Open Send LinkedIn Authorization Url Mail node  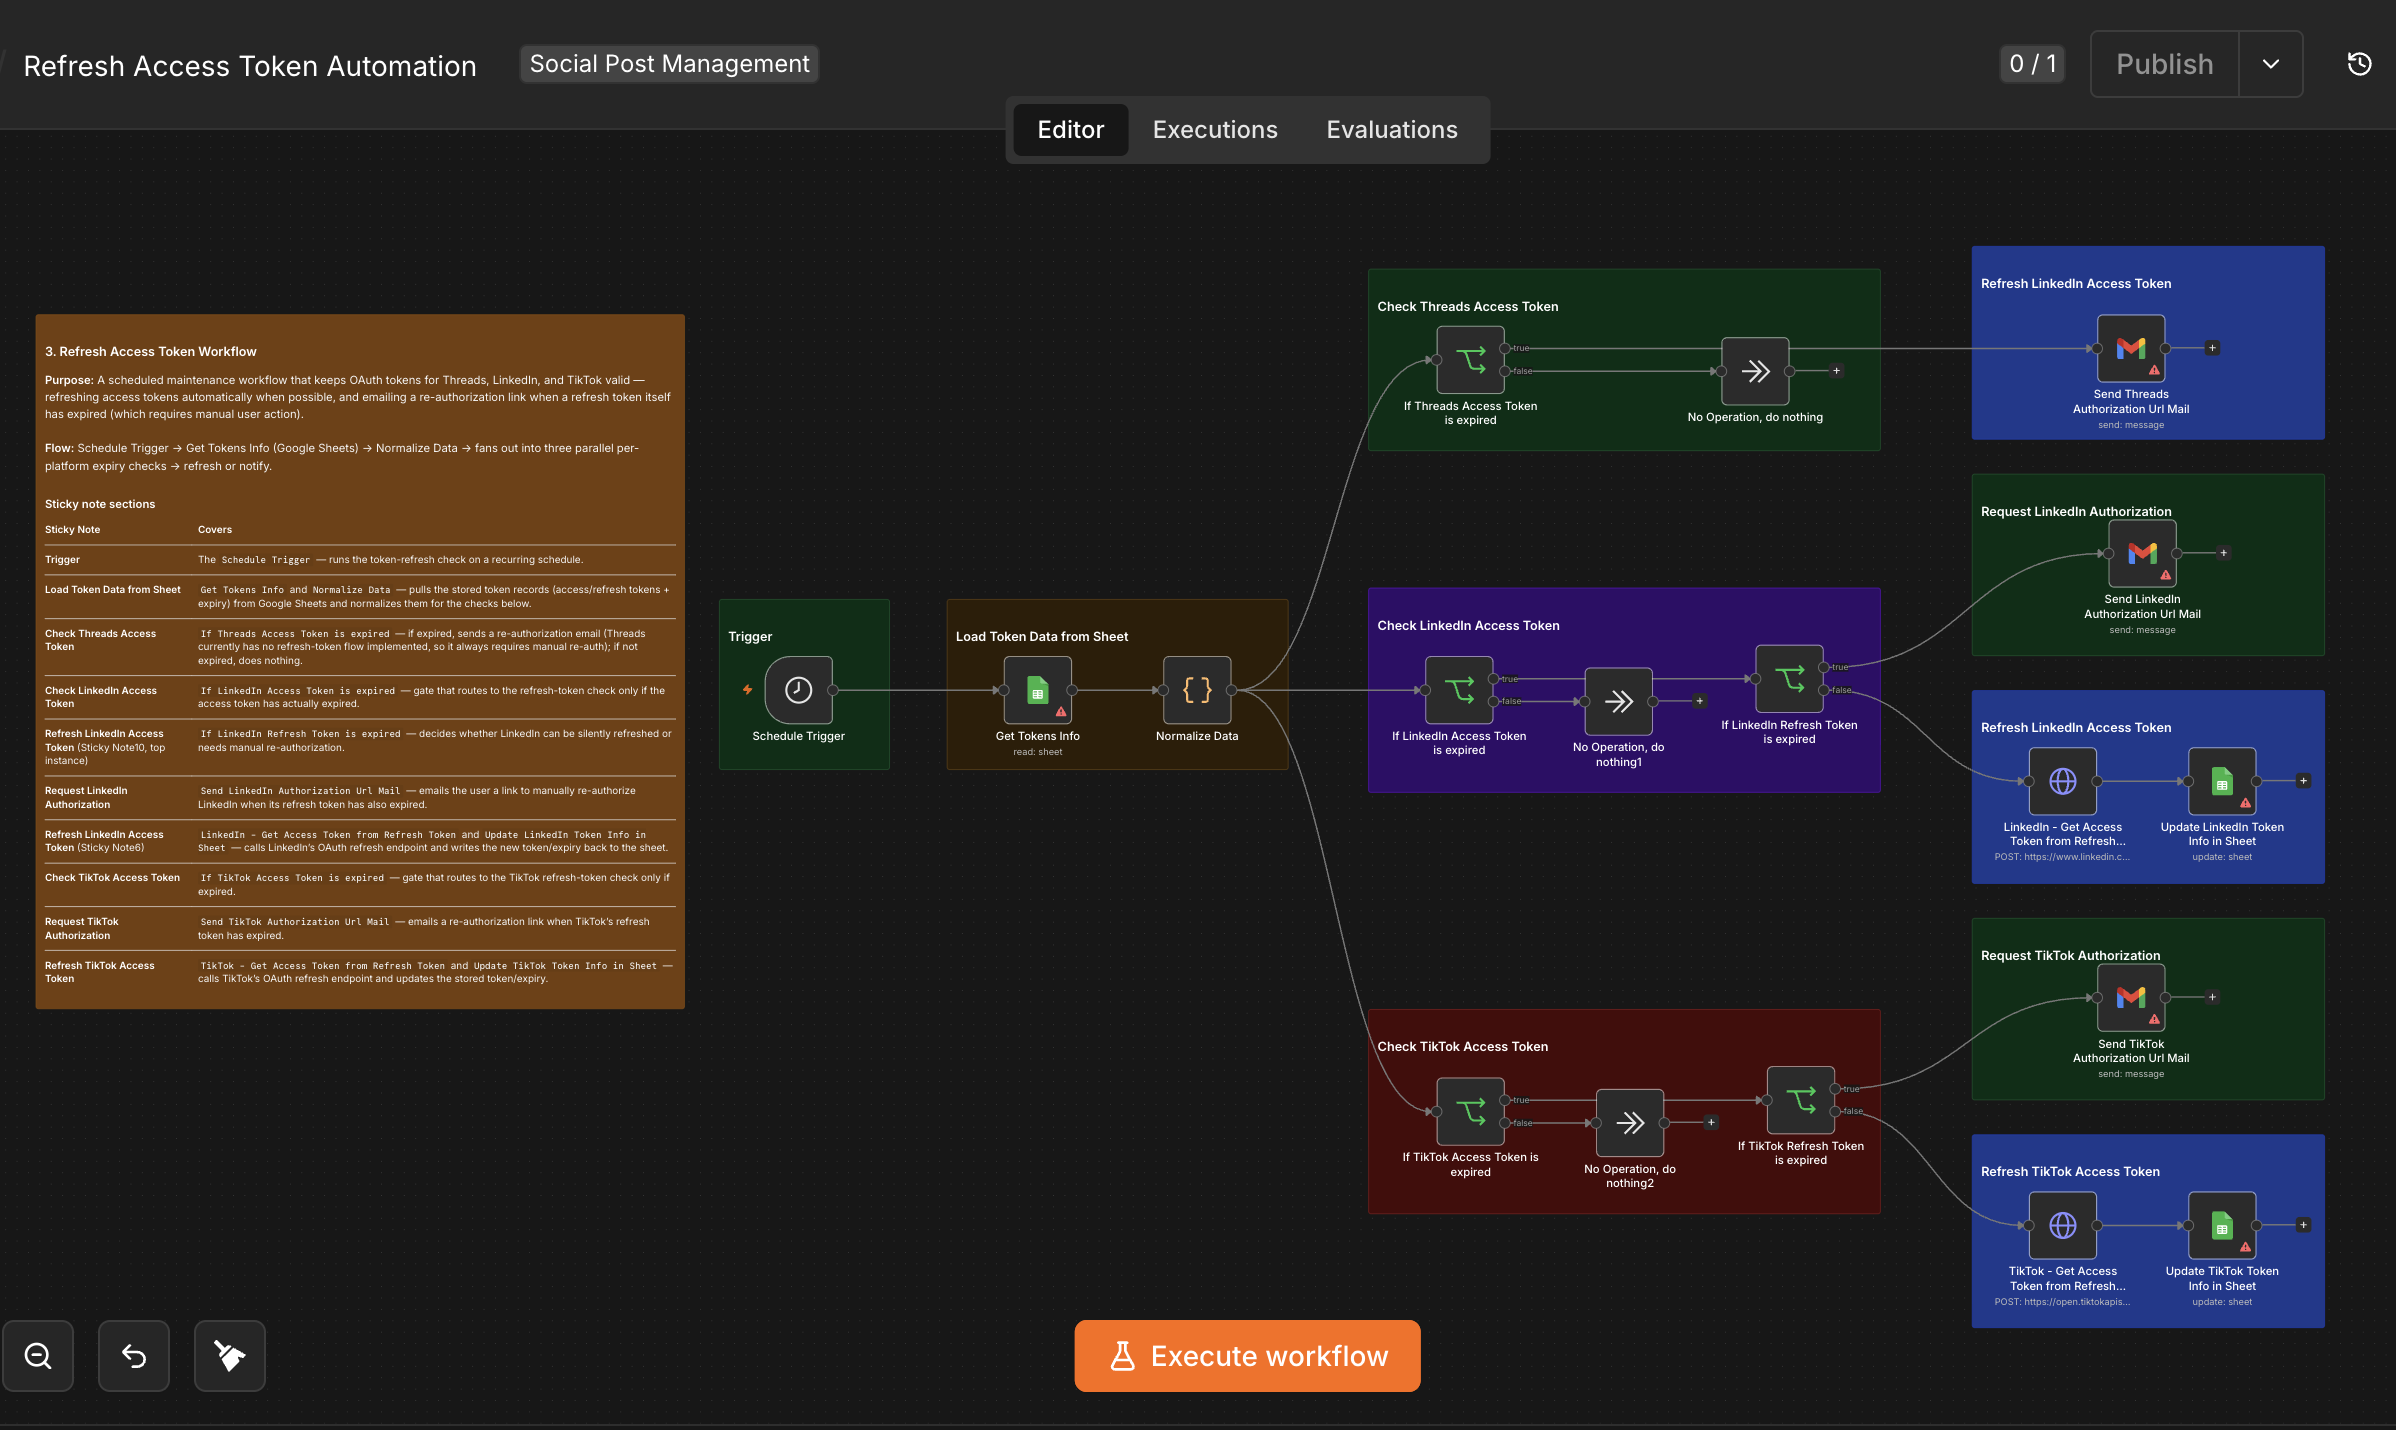coord(2142,553)
